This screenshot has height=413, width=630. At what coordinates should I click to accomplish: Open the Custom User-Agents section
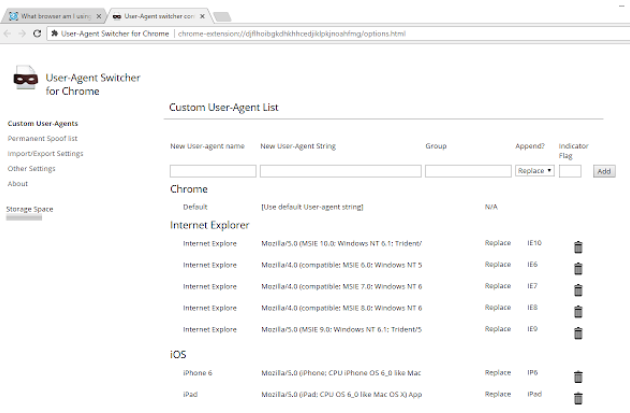[43, 123]
